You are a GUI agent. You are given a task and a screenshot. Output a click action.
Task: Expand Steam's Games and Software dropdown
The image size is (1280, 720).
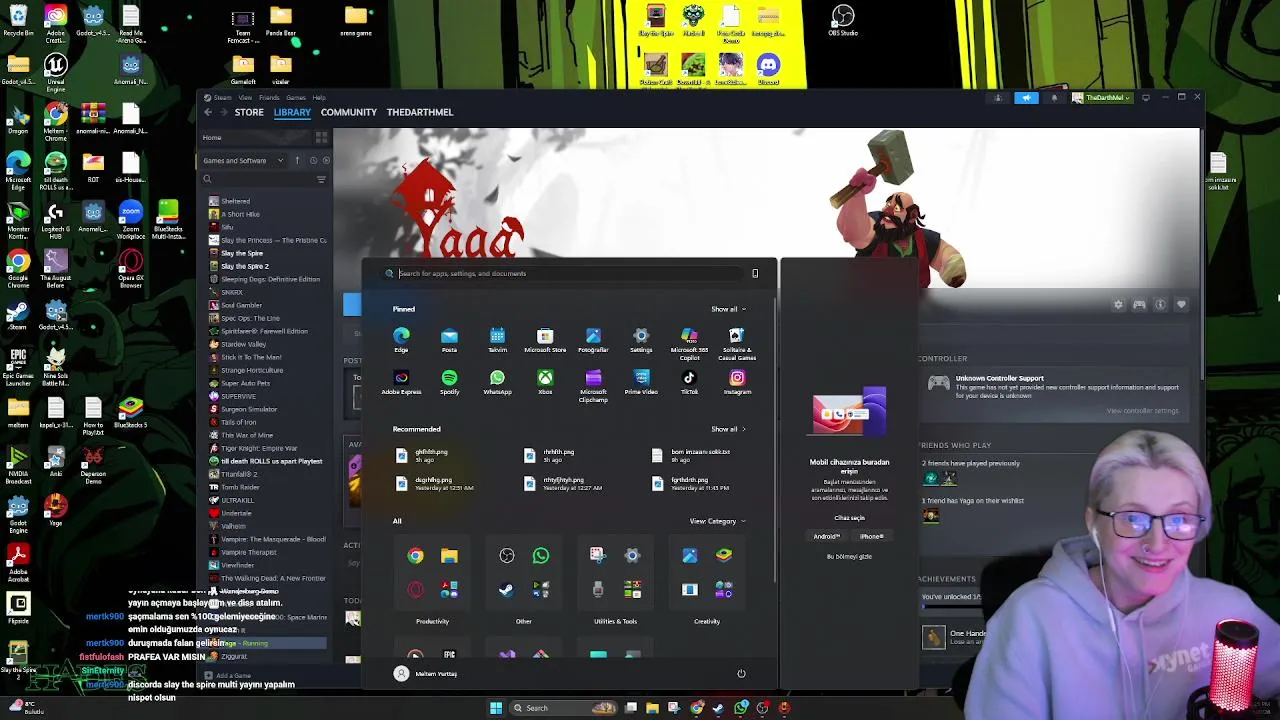pos(243,160)
